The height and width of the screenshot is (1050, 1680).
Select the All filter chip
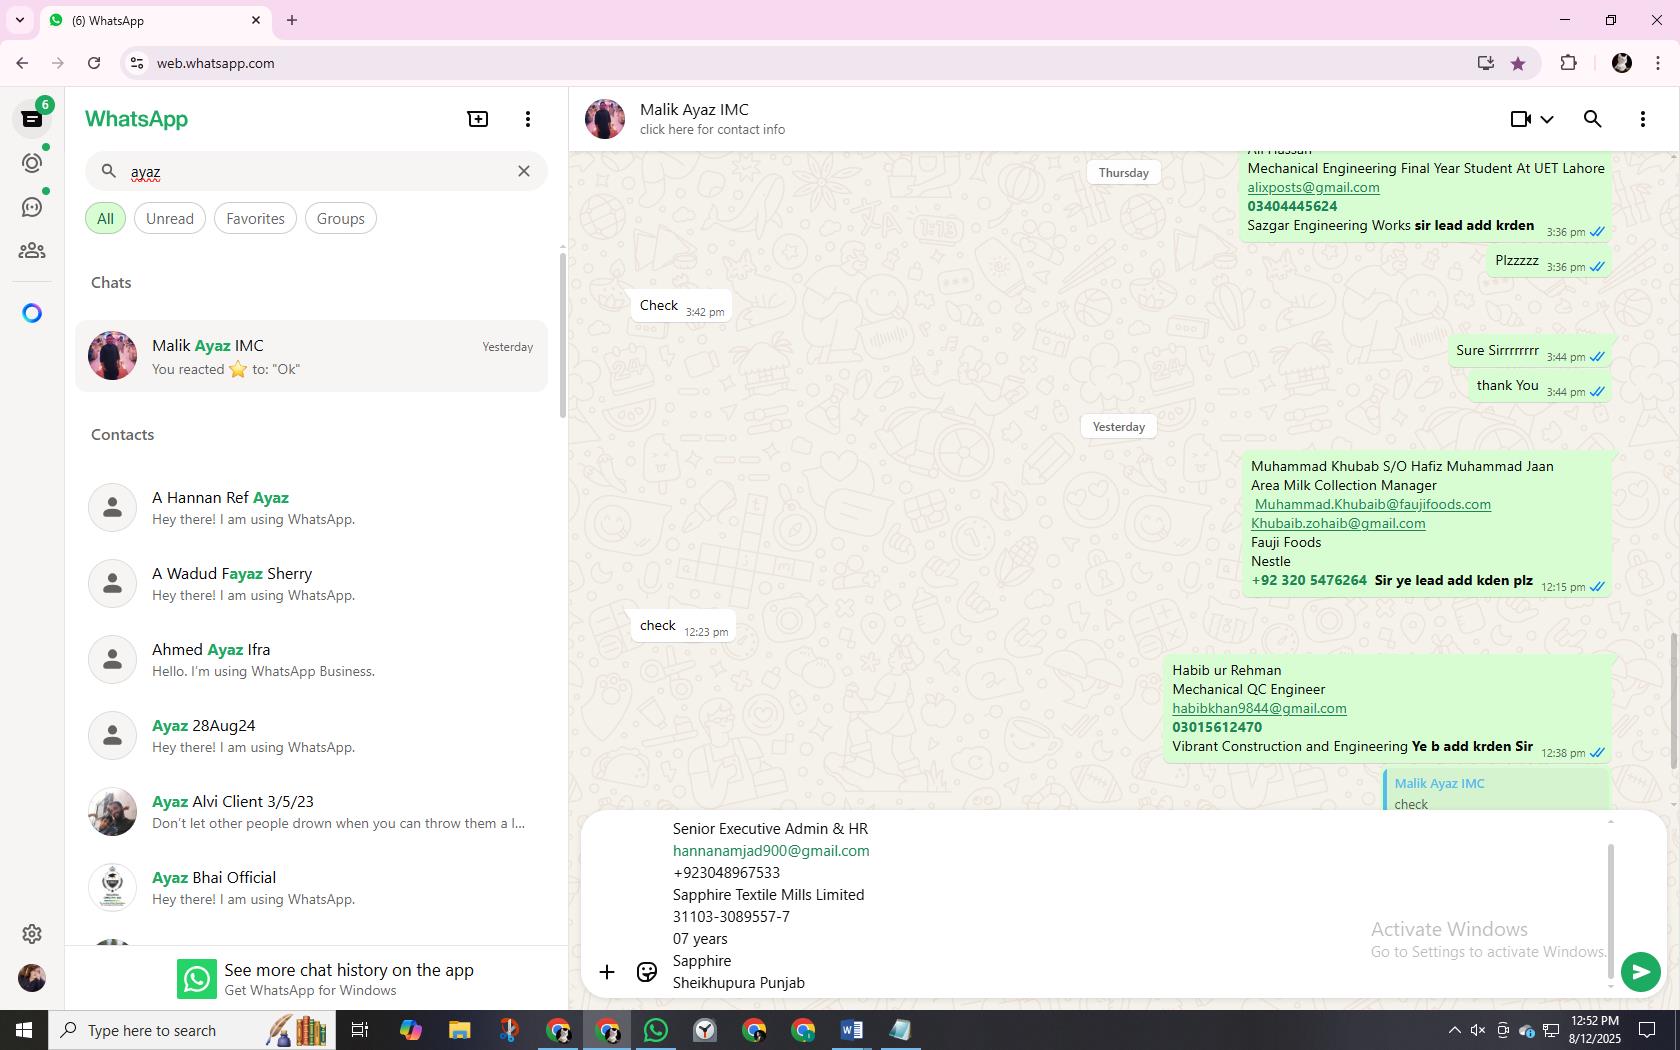[x=105, y=218]
